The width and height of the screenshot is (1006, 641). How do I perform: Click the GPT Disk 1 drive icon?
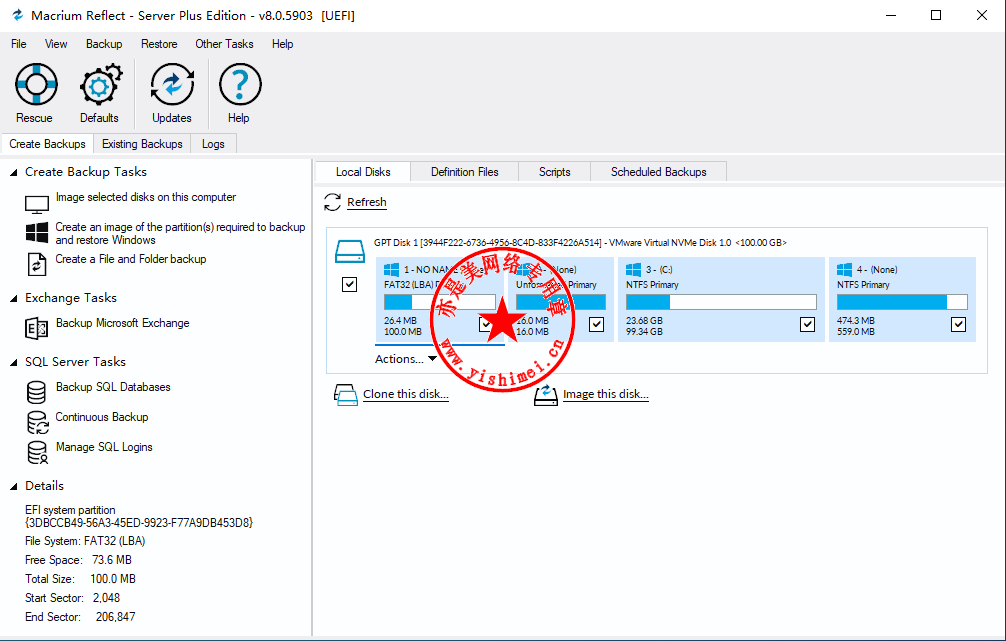pyautogui.click(x=350, y=251)
